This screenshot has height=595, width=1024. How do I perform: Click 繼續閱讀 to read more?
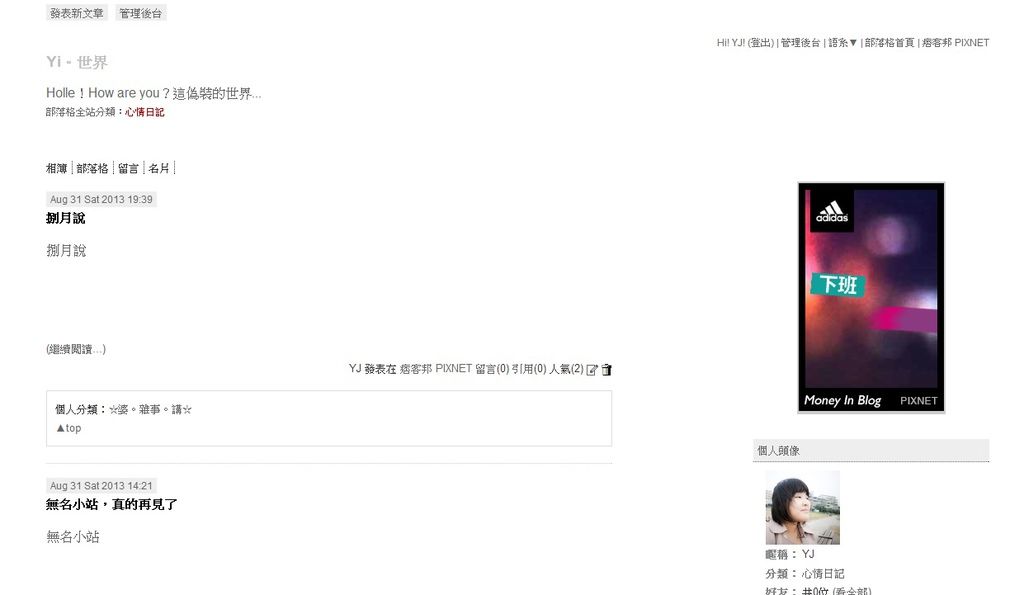point(76,349)
